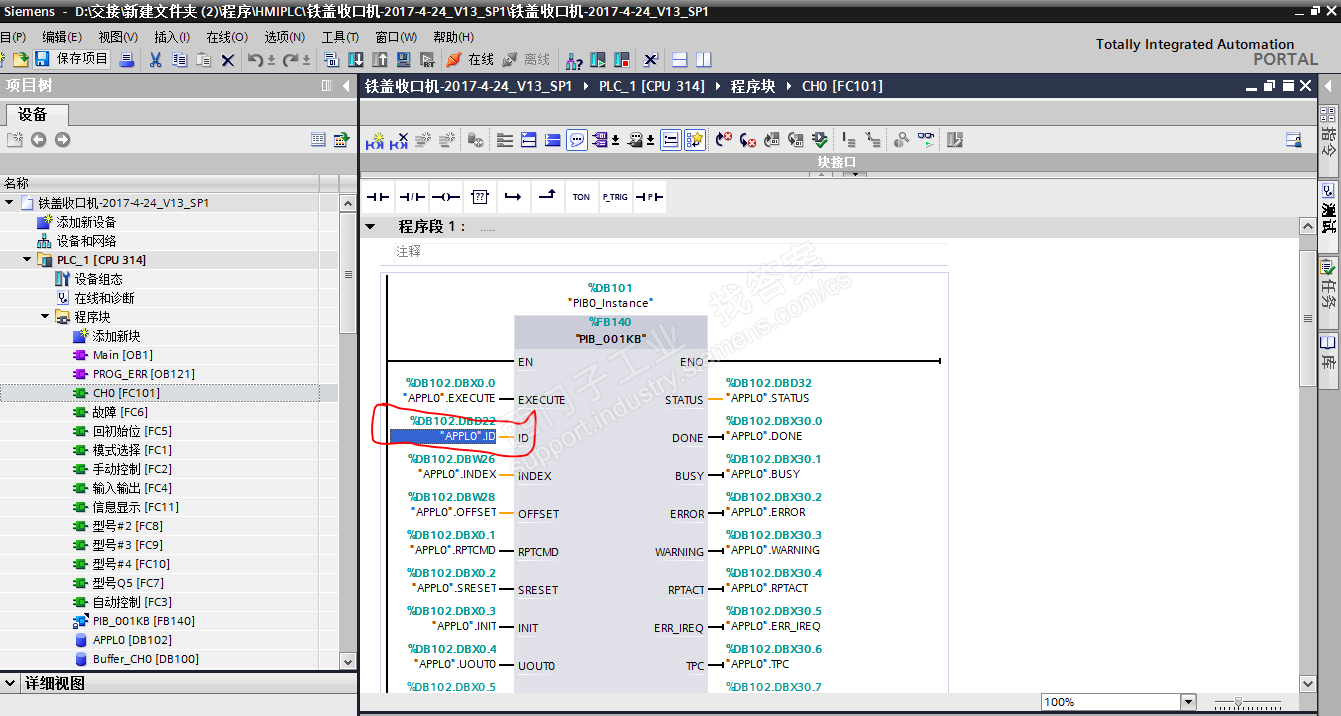Compile the project with compile icon
This screenshot has height=716, width=1341.
(x=332, y=60)
